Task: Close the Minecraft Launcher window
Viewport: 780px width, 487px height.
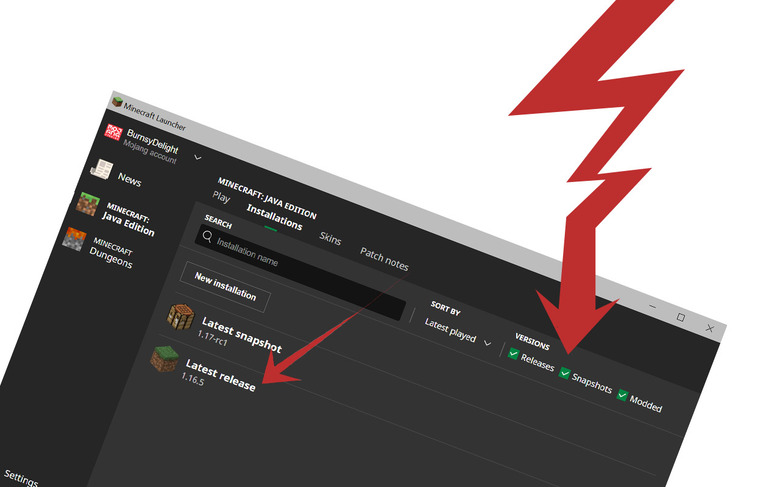Action: pyautogui.click(x=710, y=328)
